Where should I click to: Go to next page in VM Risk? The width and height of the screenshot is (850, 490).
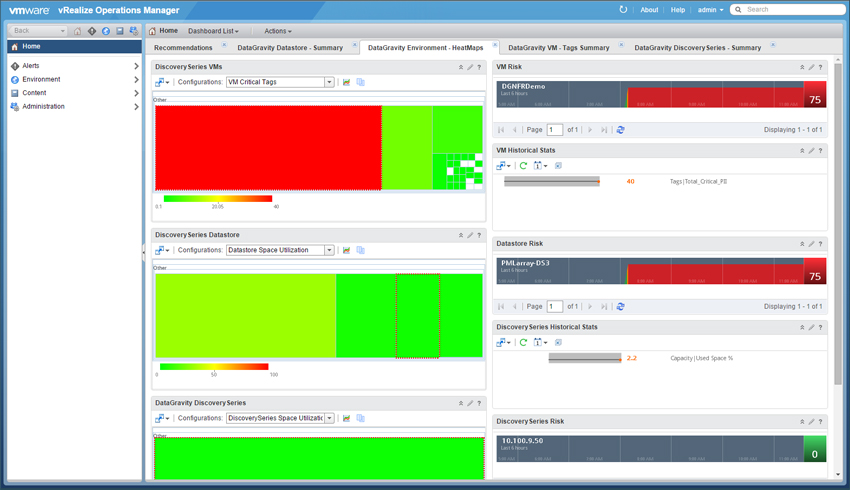coord(590,130)
